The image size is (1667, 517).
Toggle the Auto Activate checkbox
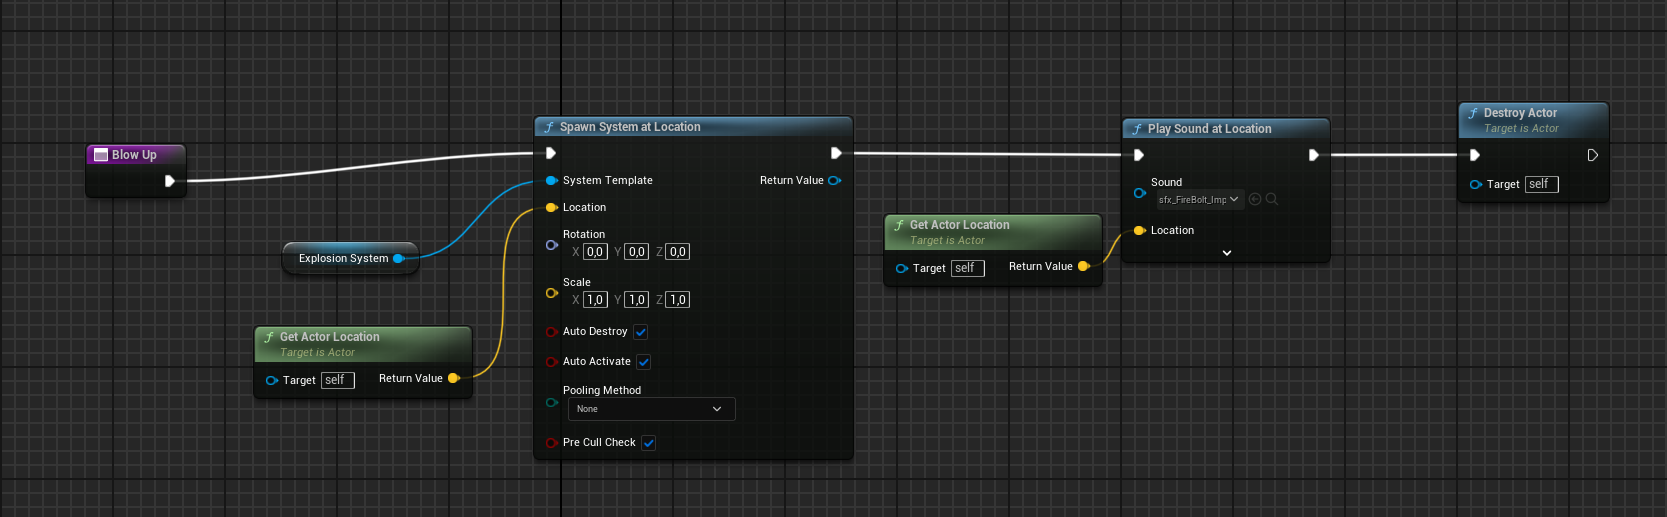tap(644, 362)
